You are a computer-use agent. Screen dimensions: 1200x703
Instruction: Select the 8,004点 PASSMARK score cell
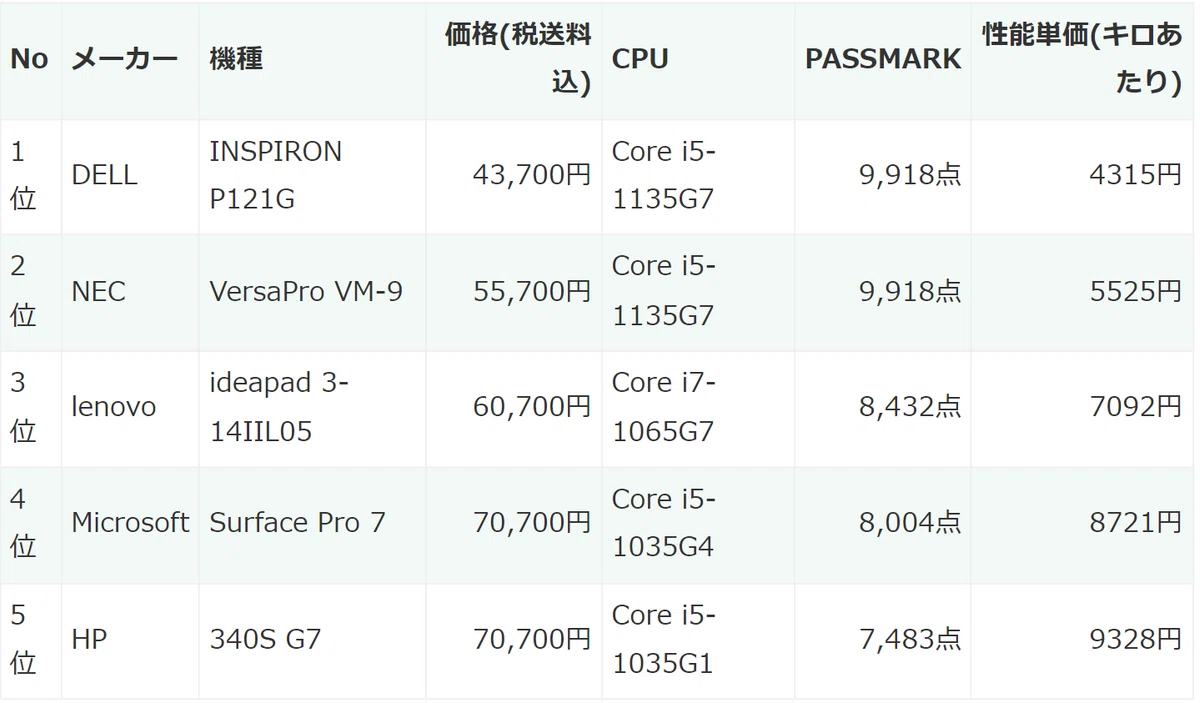pyautogui.click(x=883, y=524)
